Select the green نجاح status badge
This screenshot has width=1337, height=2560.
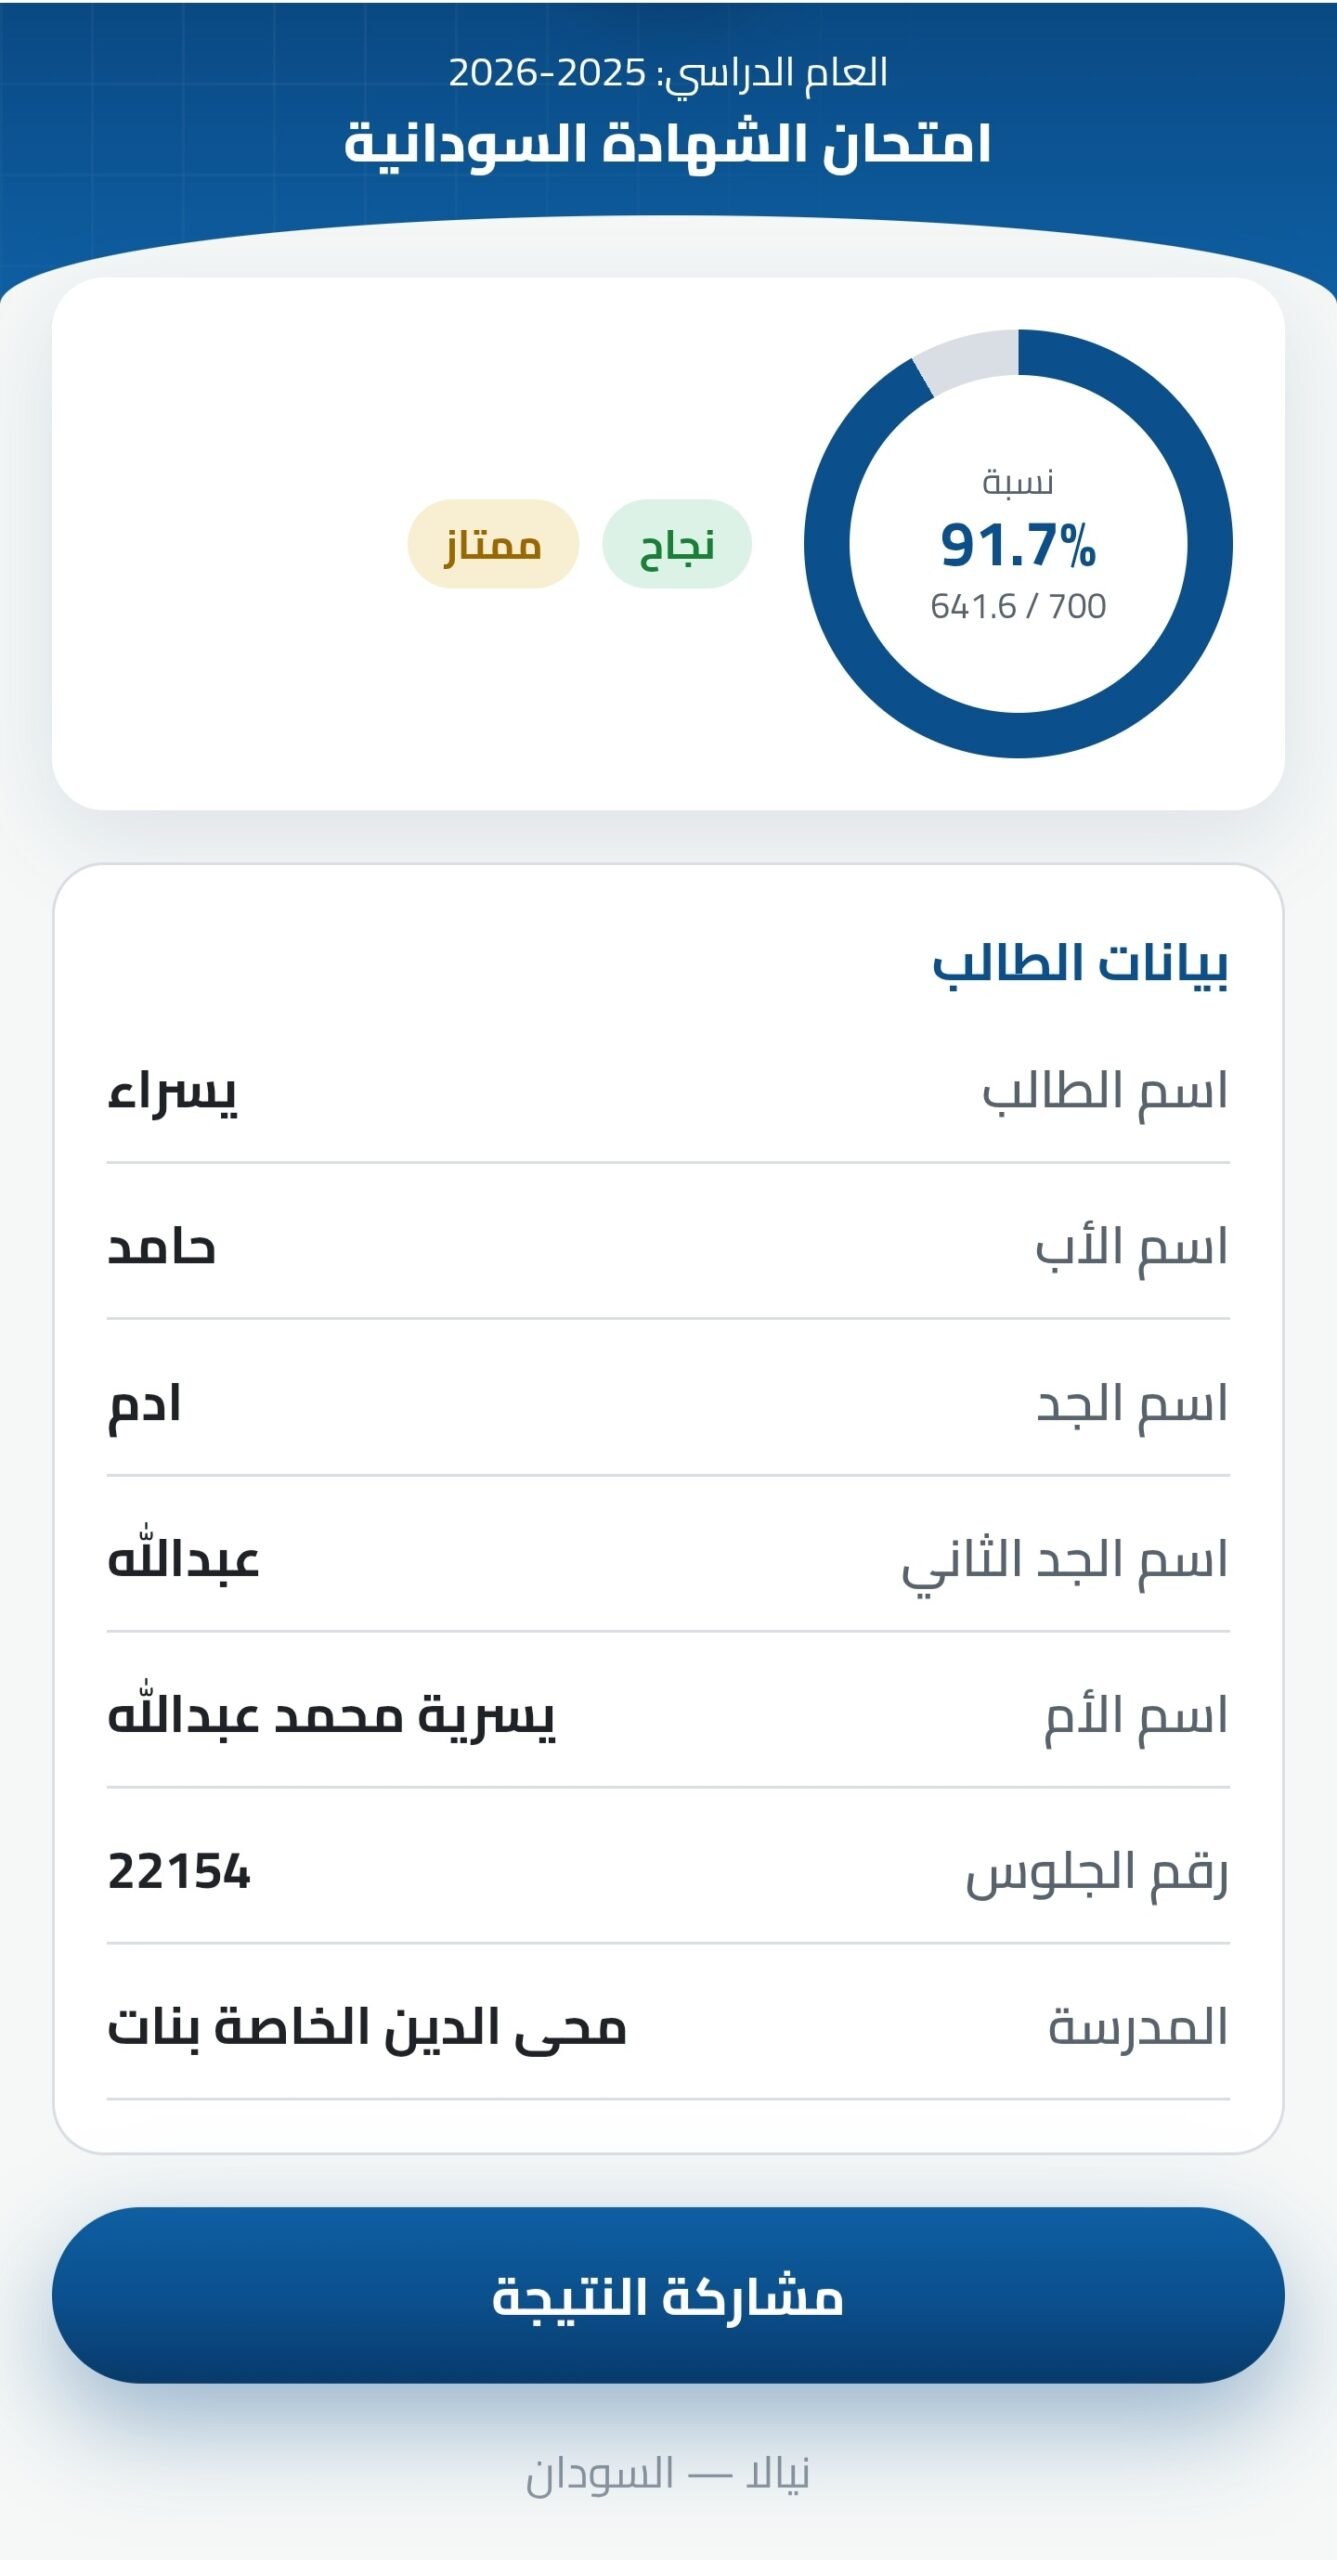(677, 544)
